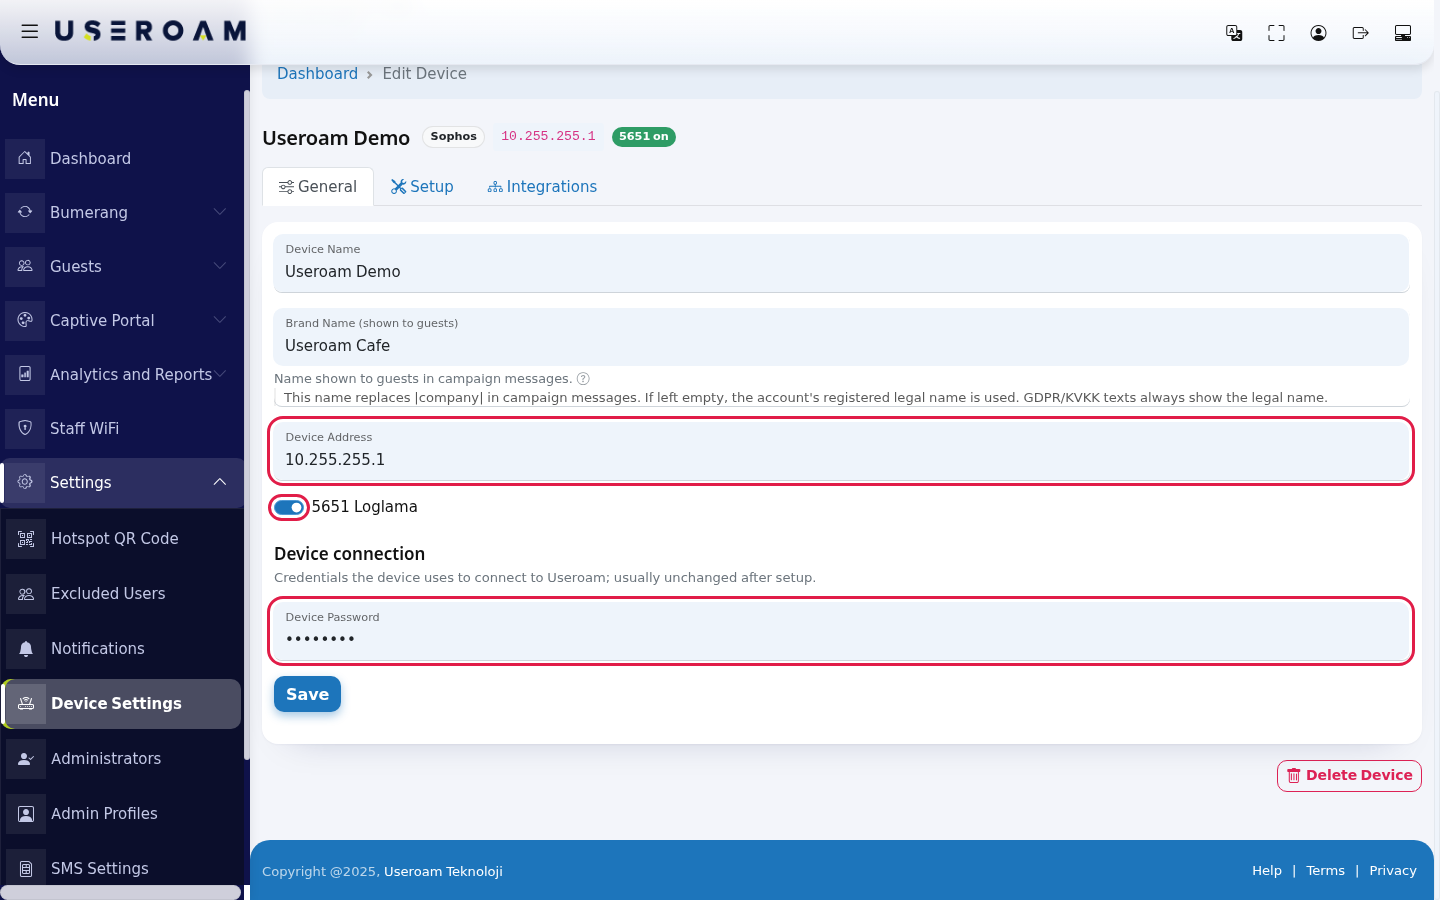The image size is (1440, 900).
Task: Toggle fullscreen mode icon
Action: point(1276,33)
